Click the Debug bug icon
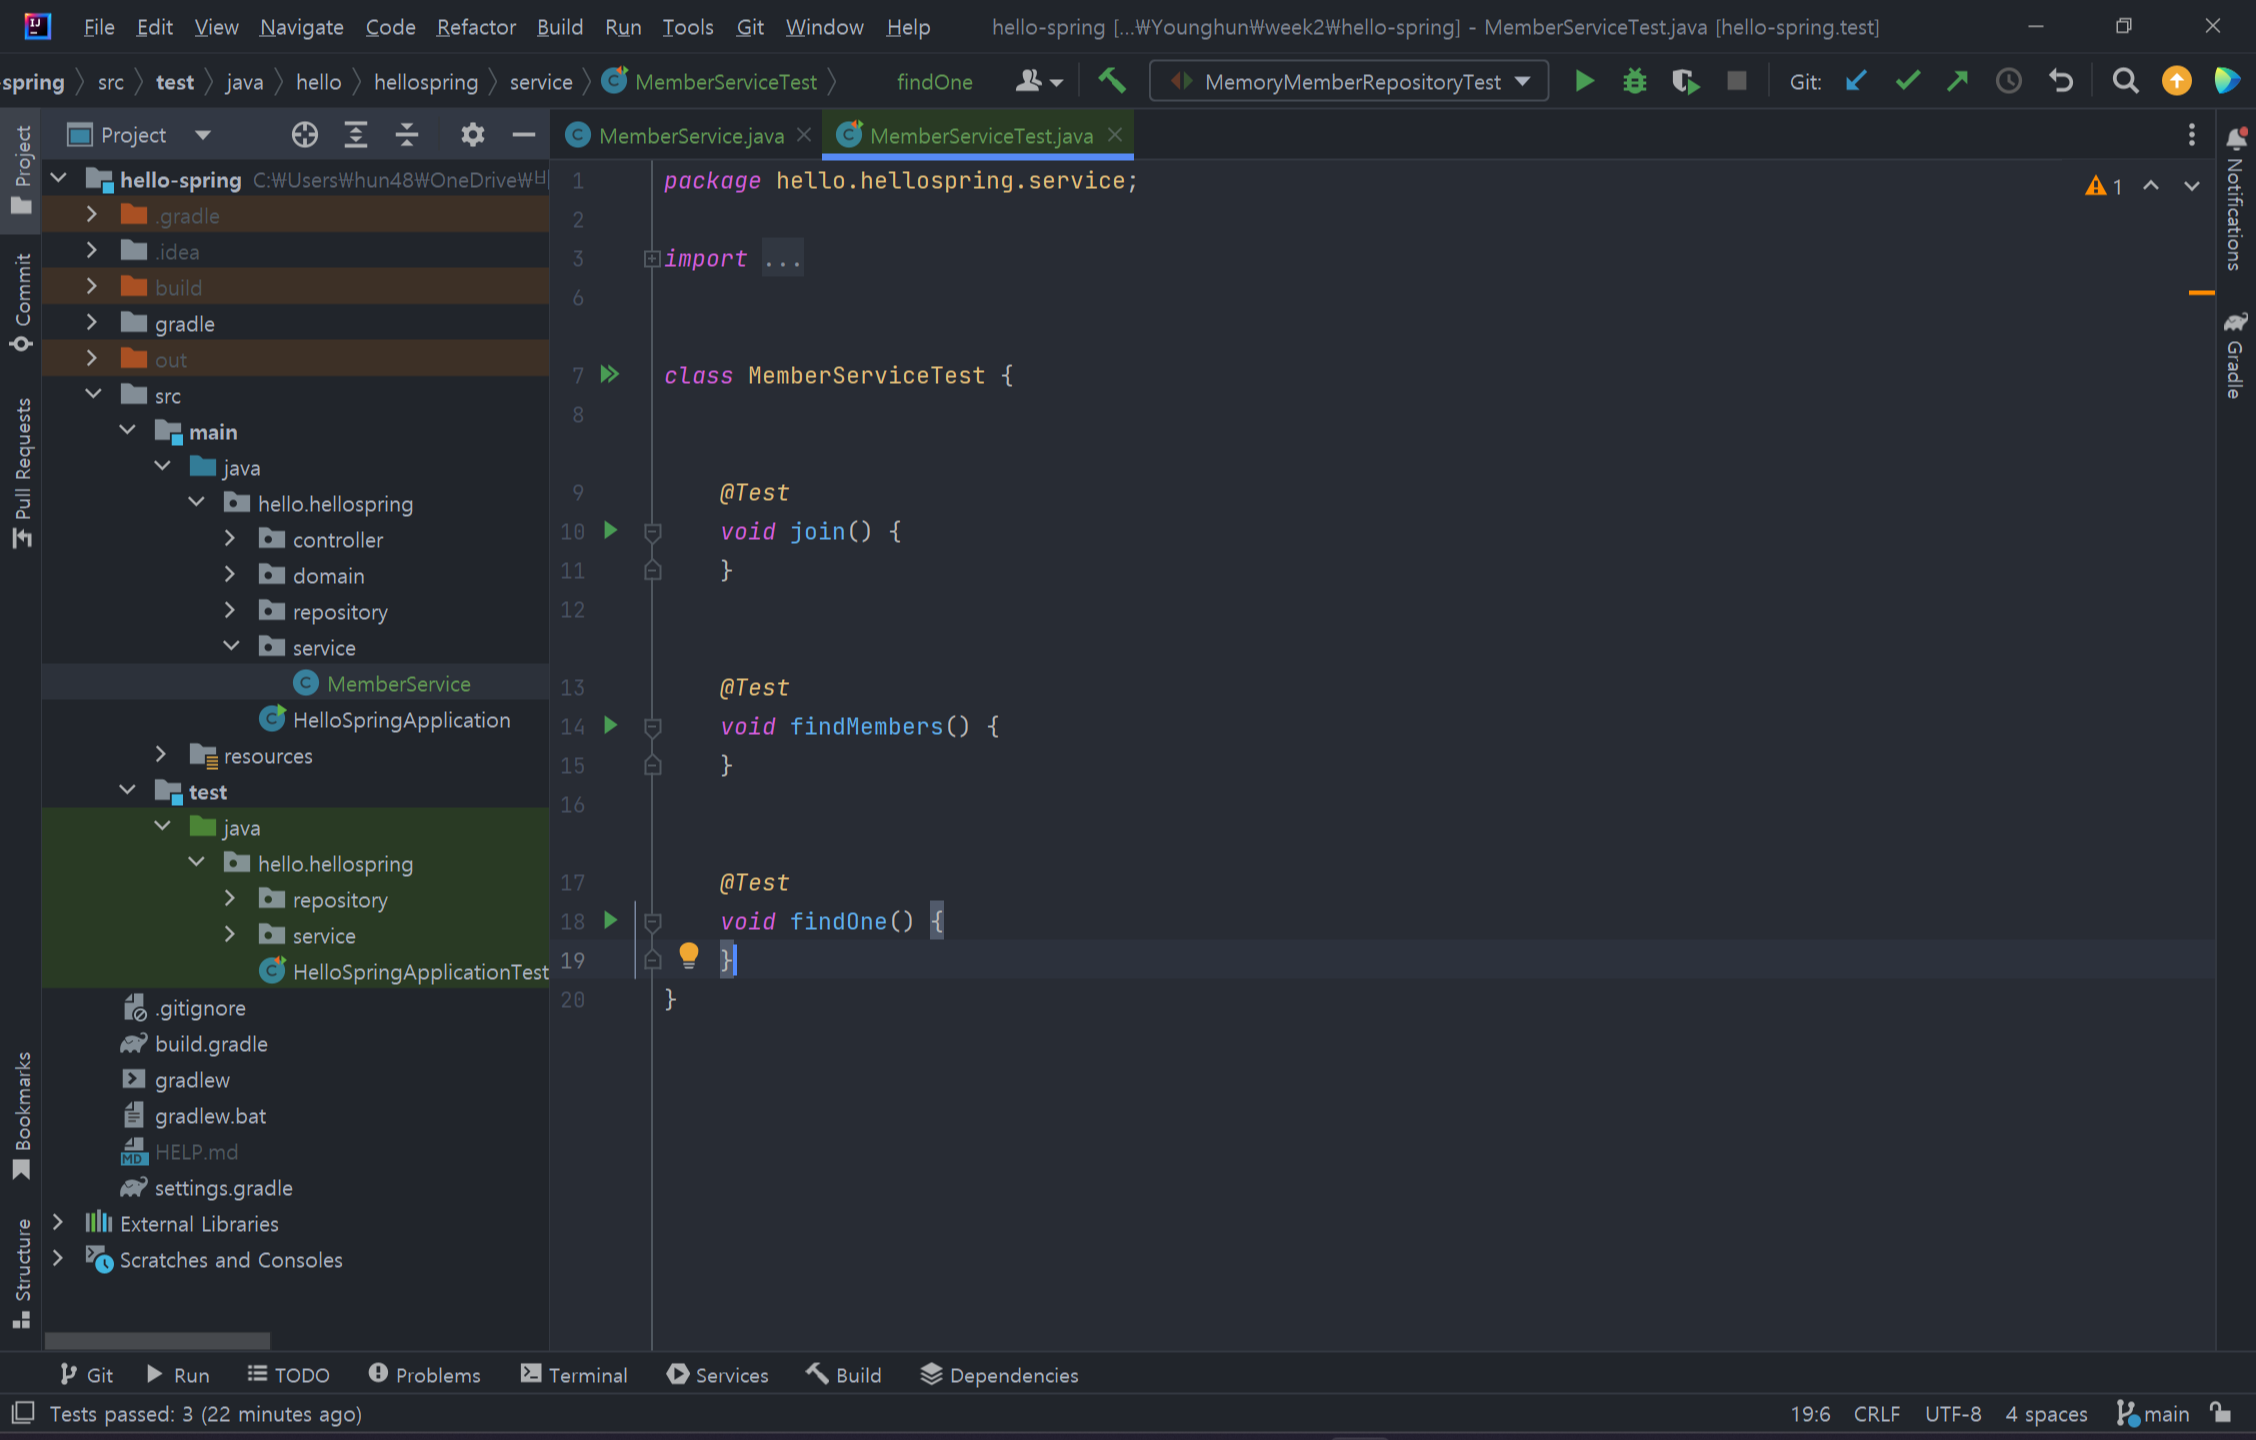This screenshot has width=2256, height=1440. click(x=1634, y=81)
